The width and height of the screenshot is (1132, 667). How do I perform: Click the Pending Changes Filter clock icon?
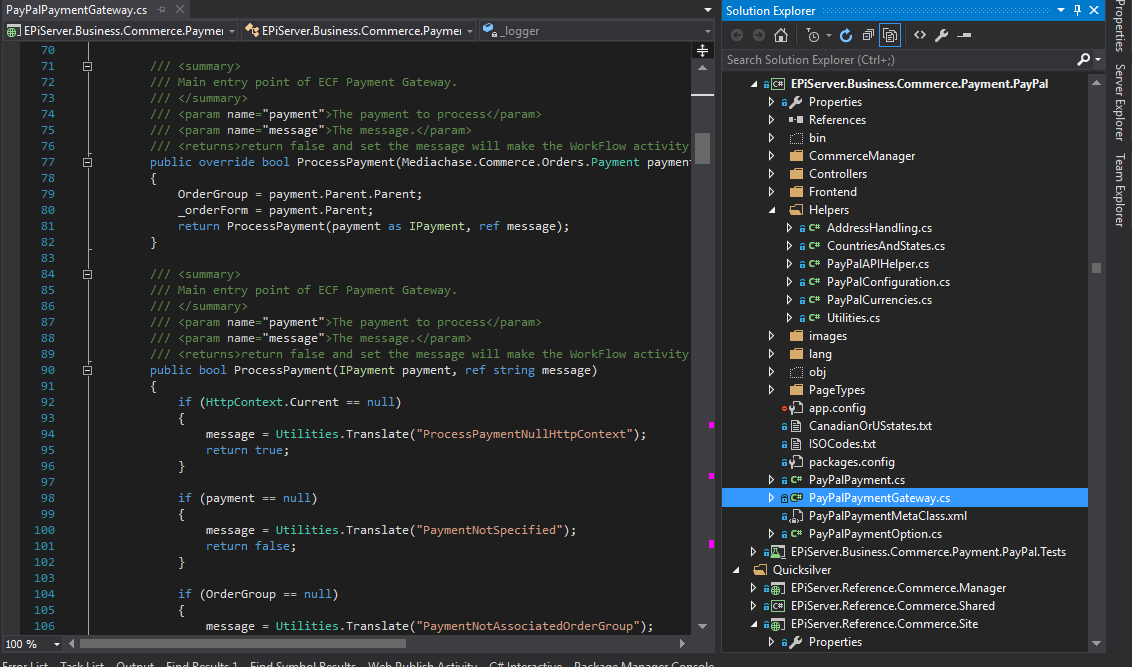[813, 35]
